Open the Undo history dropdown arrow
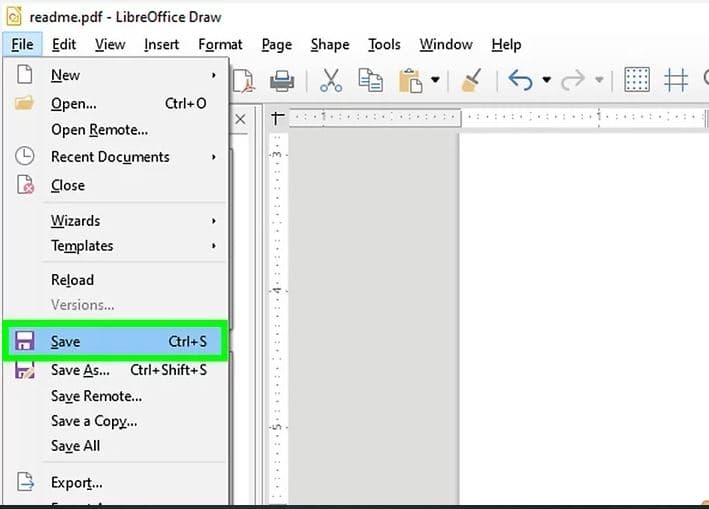 point(547,80)
